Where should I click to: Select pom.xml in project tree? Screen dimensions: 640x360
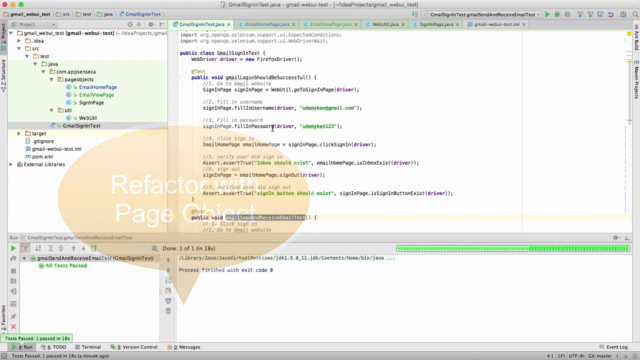click(x=42, y=157)
